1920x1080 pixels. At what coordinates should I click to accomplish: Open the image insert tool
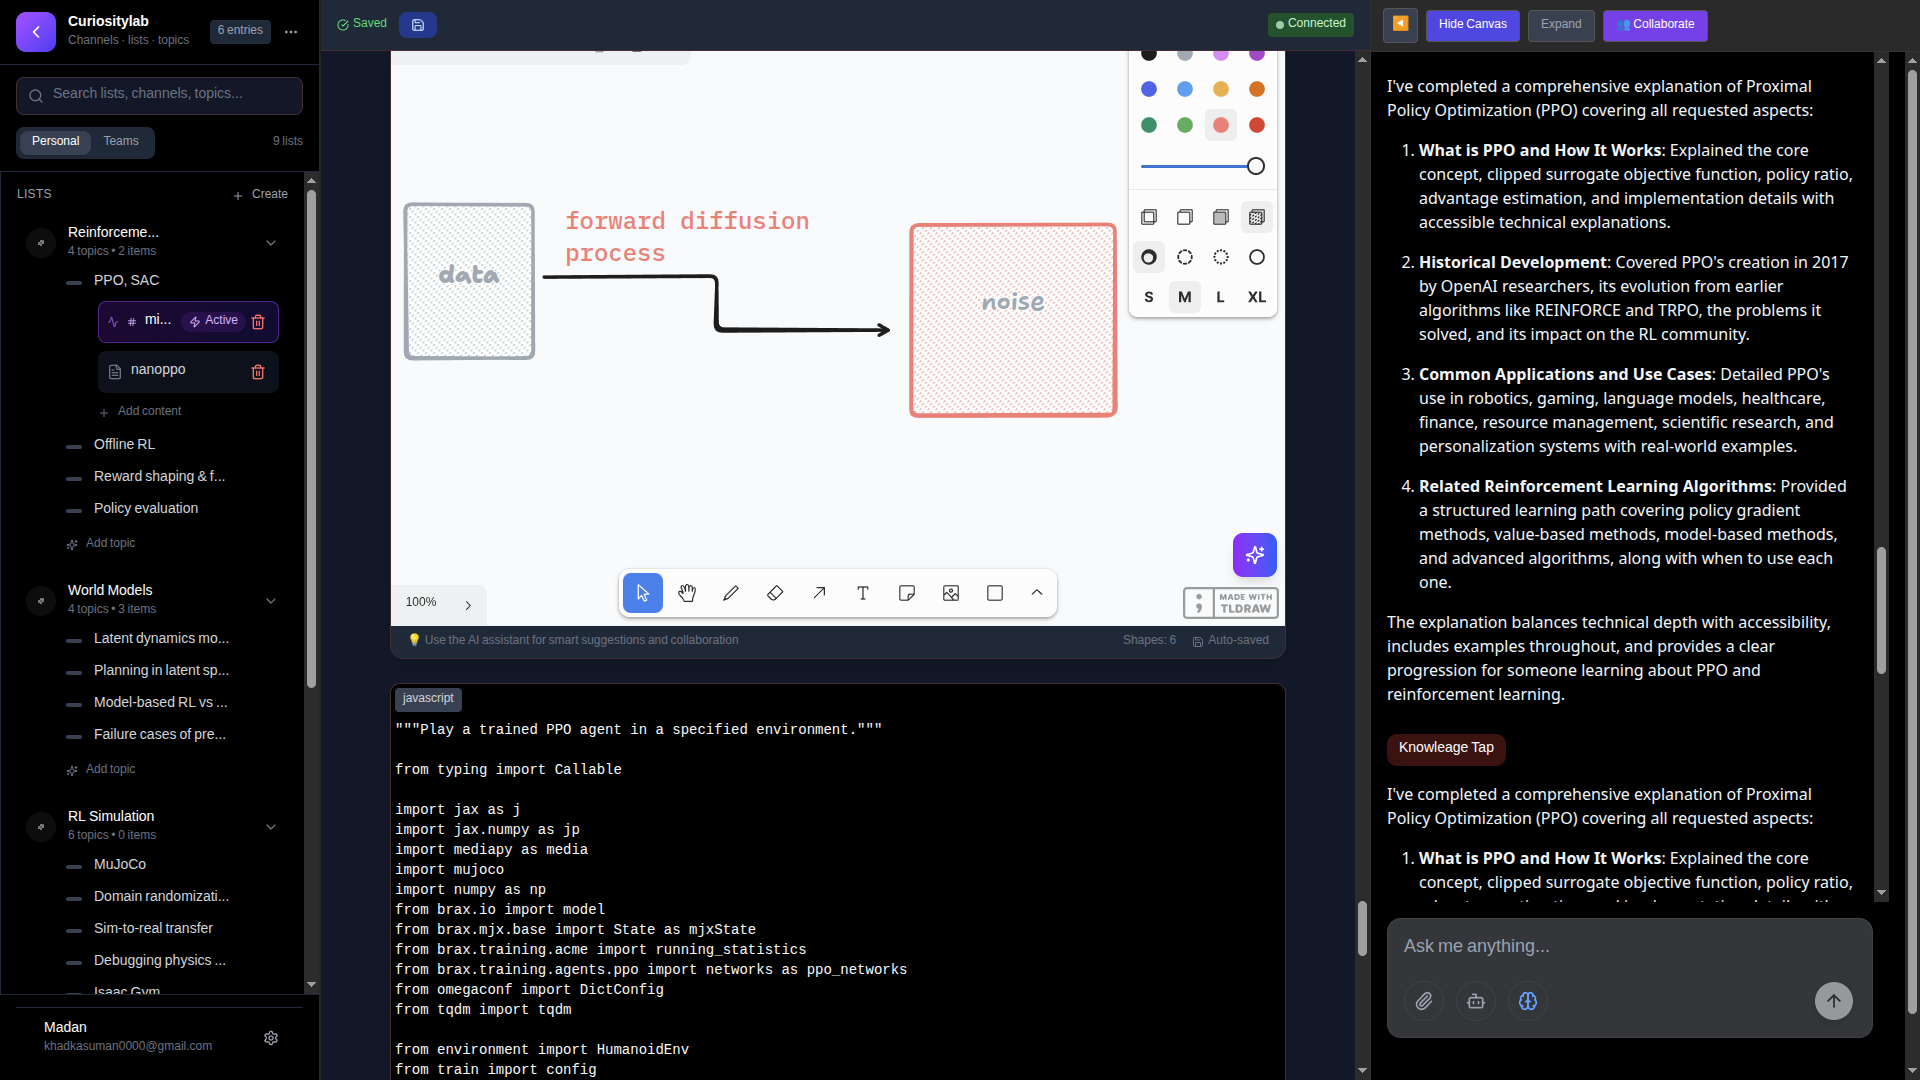pyautogui.click(x=950, y=593)
